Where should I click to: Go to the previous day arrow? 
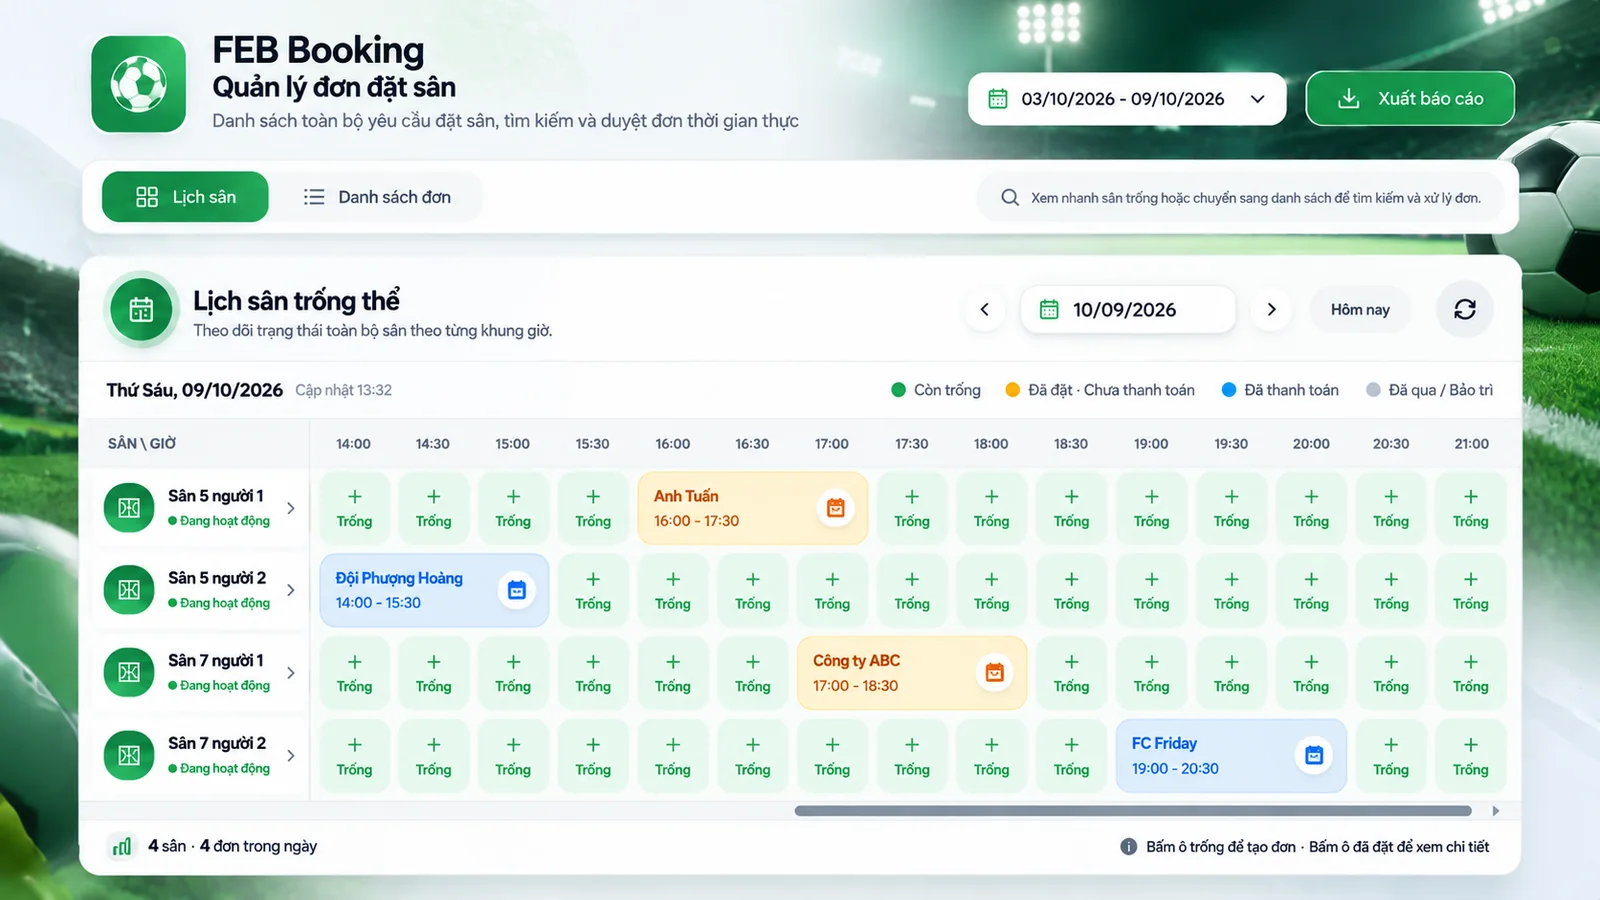(984, 310)
